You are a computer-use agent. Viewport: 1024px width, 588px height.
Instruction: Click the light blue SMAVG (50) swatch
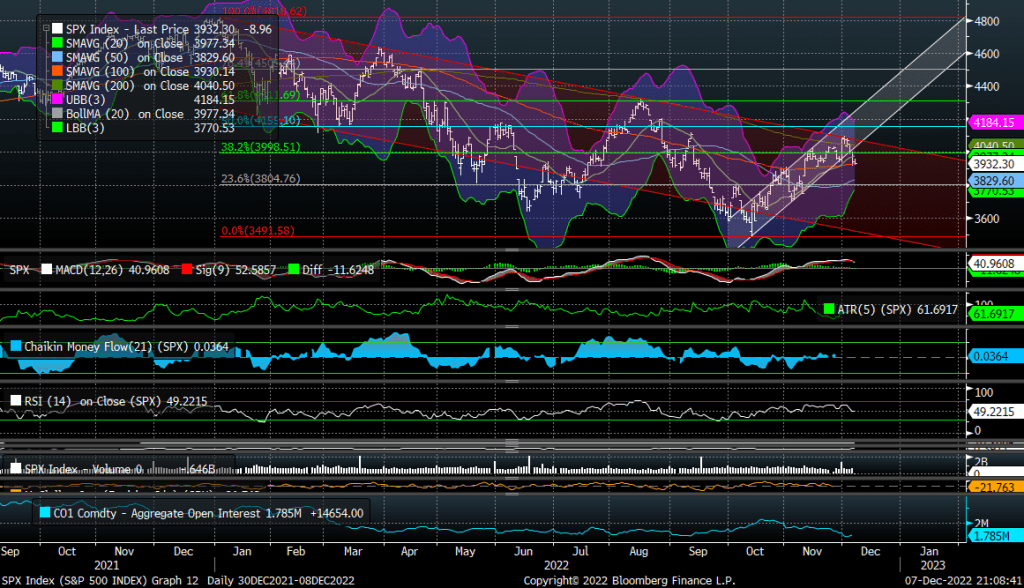click(57, 57)
